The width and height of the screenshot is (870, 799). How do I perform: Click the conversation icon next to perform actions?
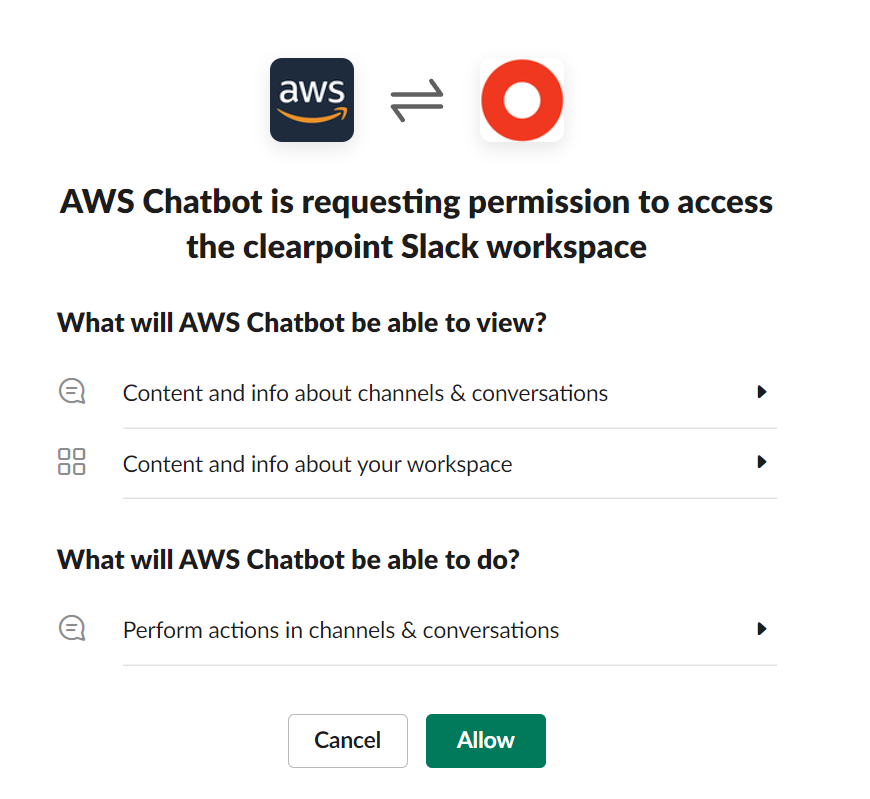[x=71, y=627]
